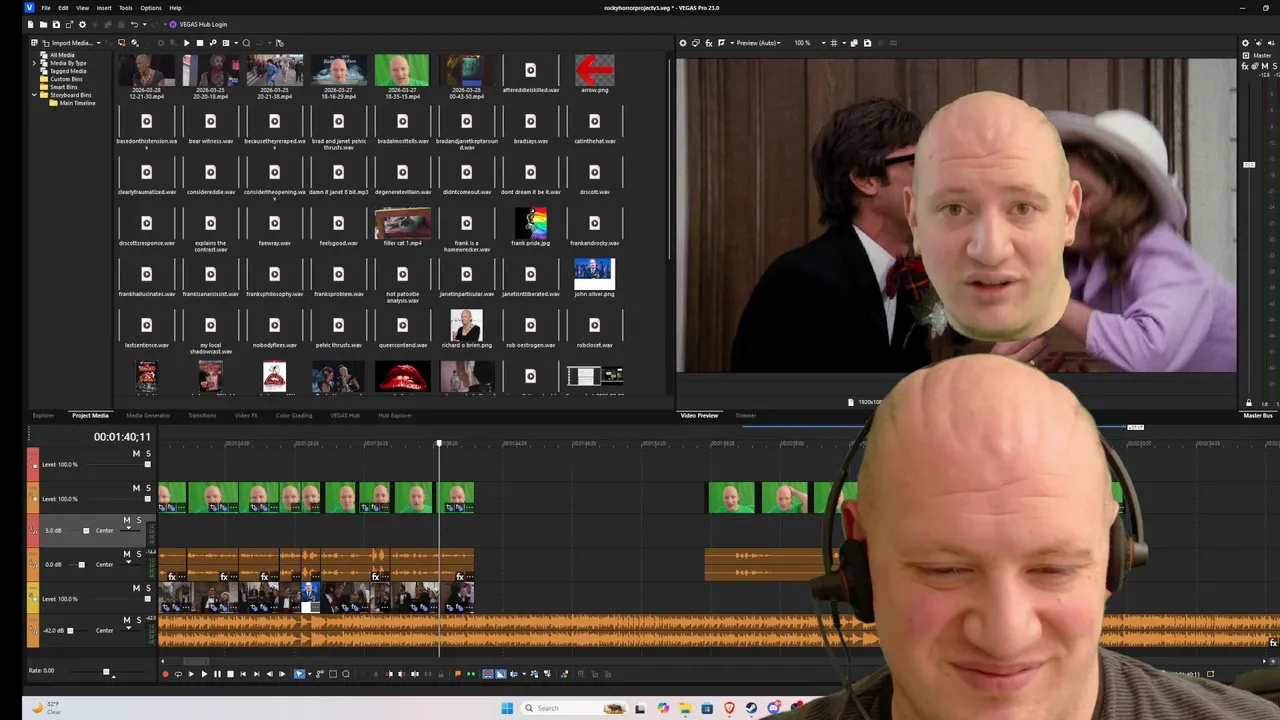Switch to the Color Grading tab

(294, 415)
